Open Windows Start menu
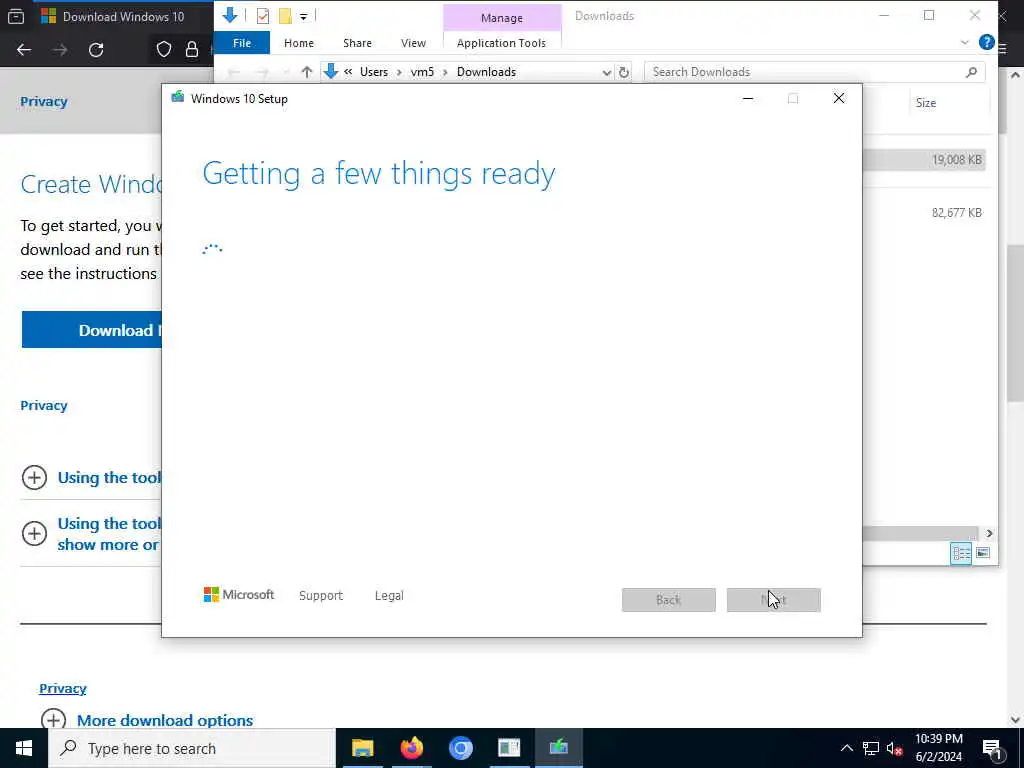Screen dimensions: 1024x768 [x=24, y=748]
